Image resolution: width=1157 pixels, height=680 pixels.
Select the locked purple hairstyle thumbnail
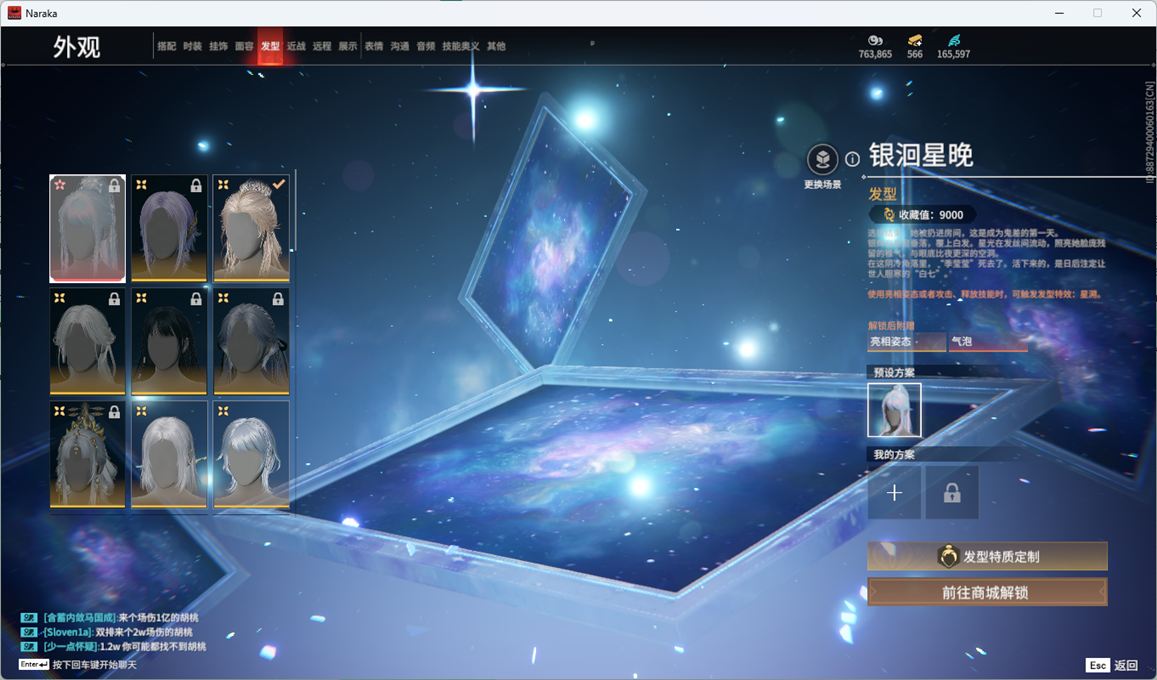[169, 229]
